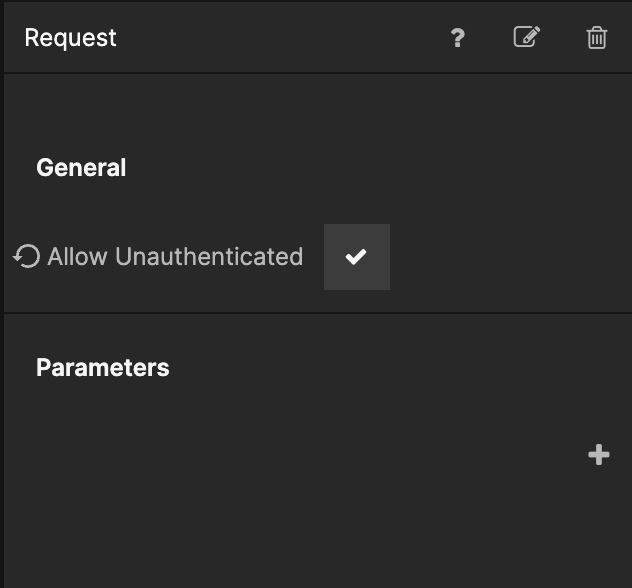Click the General section heading

81,168
